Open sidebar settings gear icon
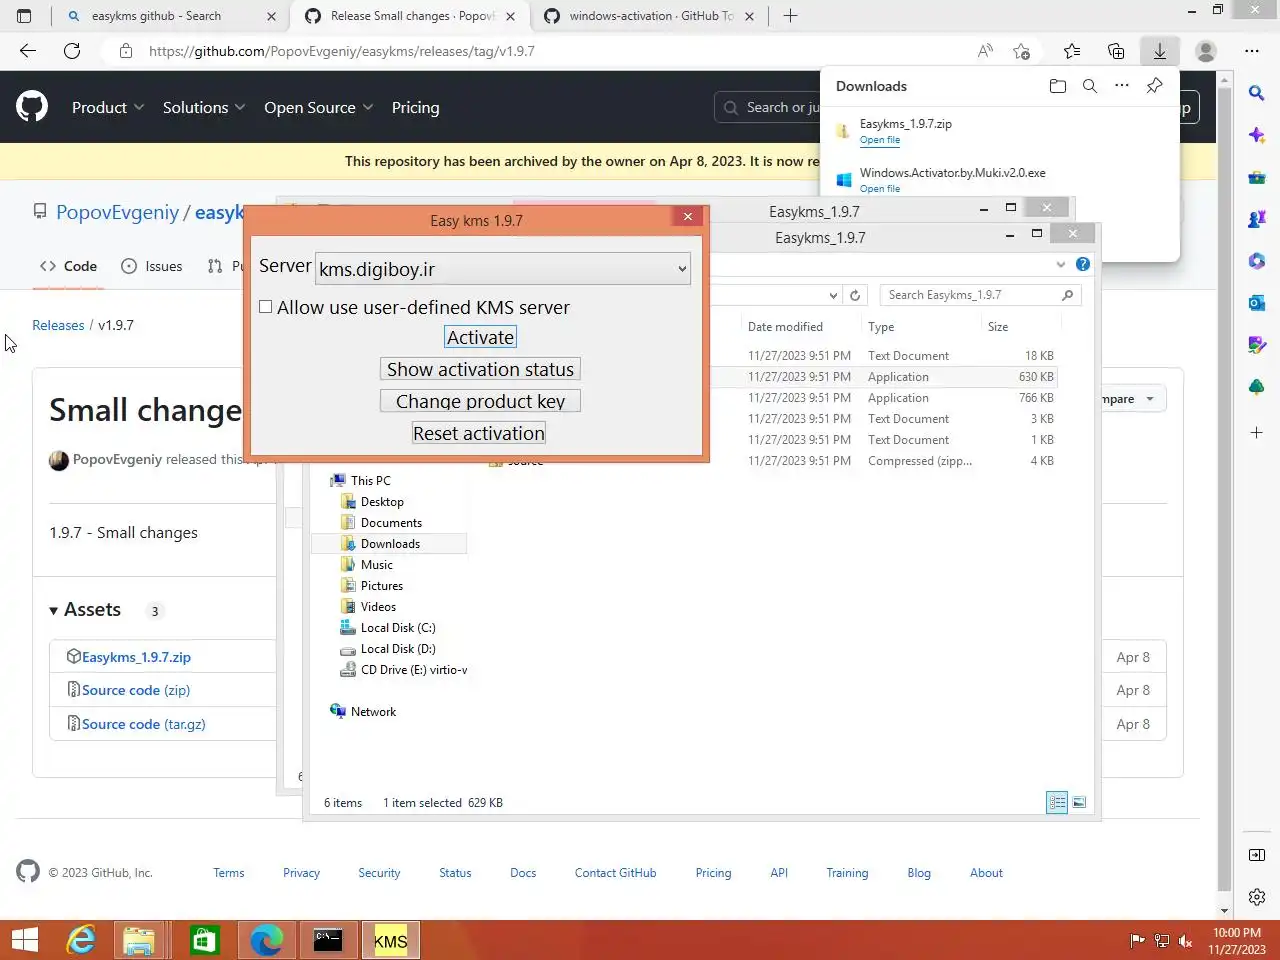Viewport: 1280px width, 960px height. click(1257, 897)
